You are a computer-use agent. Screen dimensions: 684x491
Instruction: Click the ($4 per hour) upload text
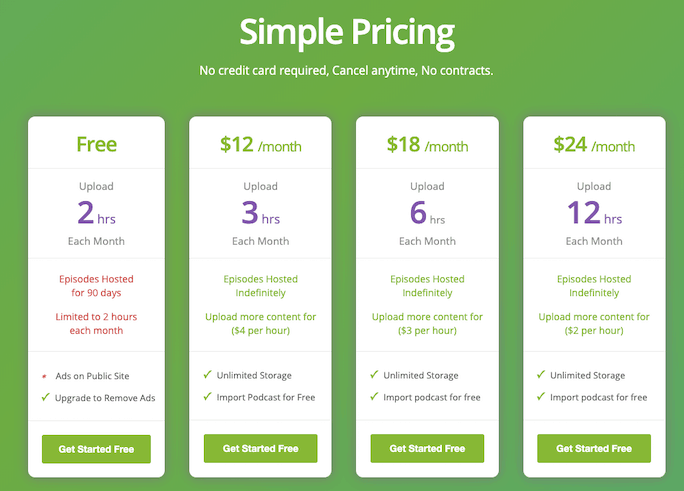pyautogui.click(x=260, y=331)
